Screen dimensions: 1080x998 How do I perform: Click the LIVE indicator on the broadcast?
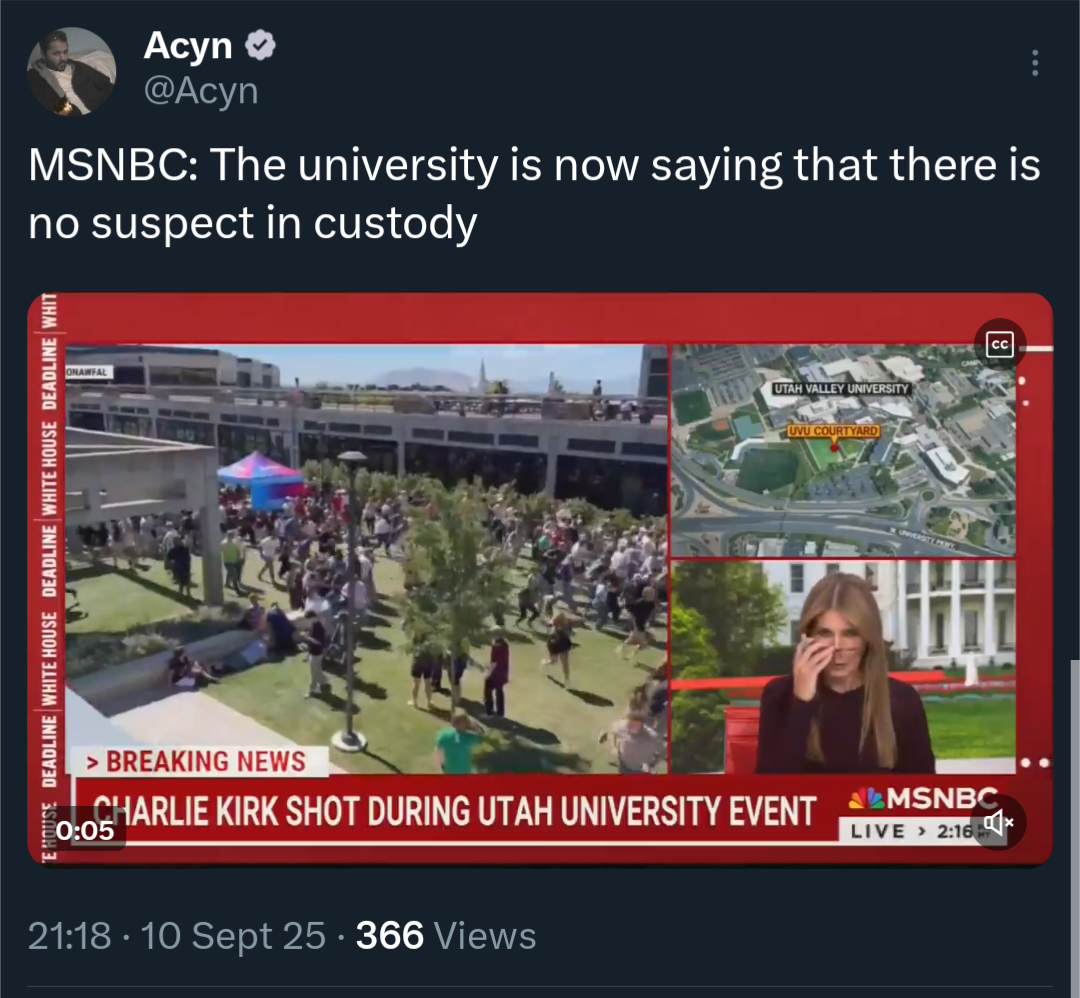click(878, 831)
